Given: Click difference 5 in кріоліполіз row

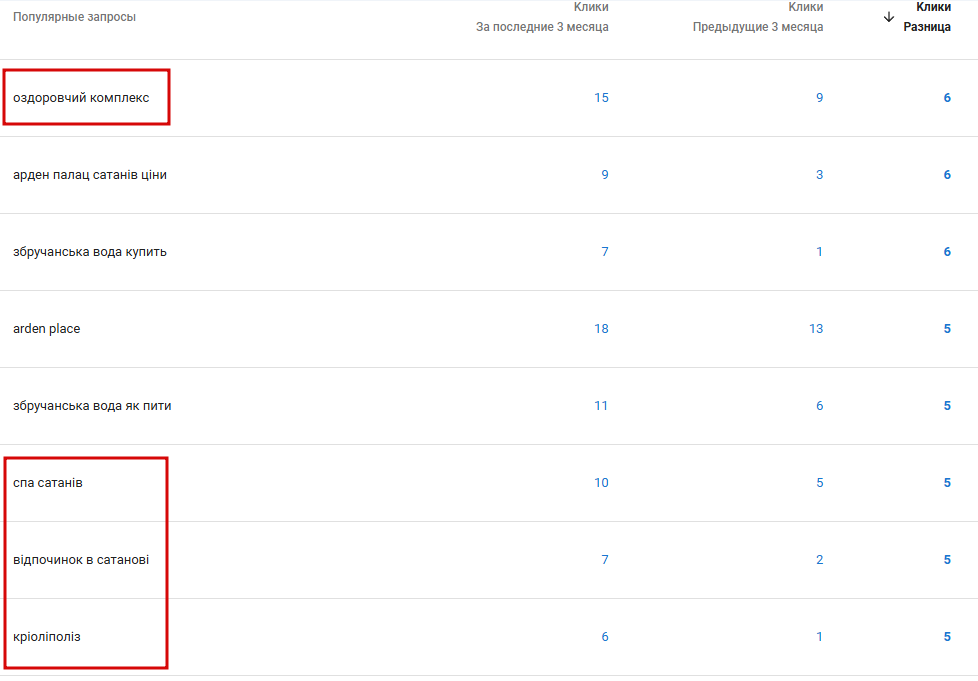Looking at the screenshot, I should point(947,637).
